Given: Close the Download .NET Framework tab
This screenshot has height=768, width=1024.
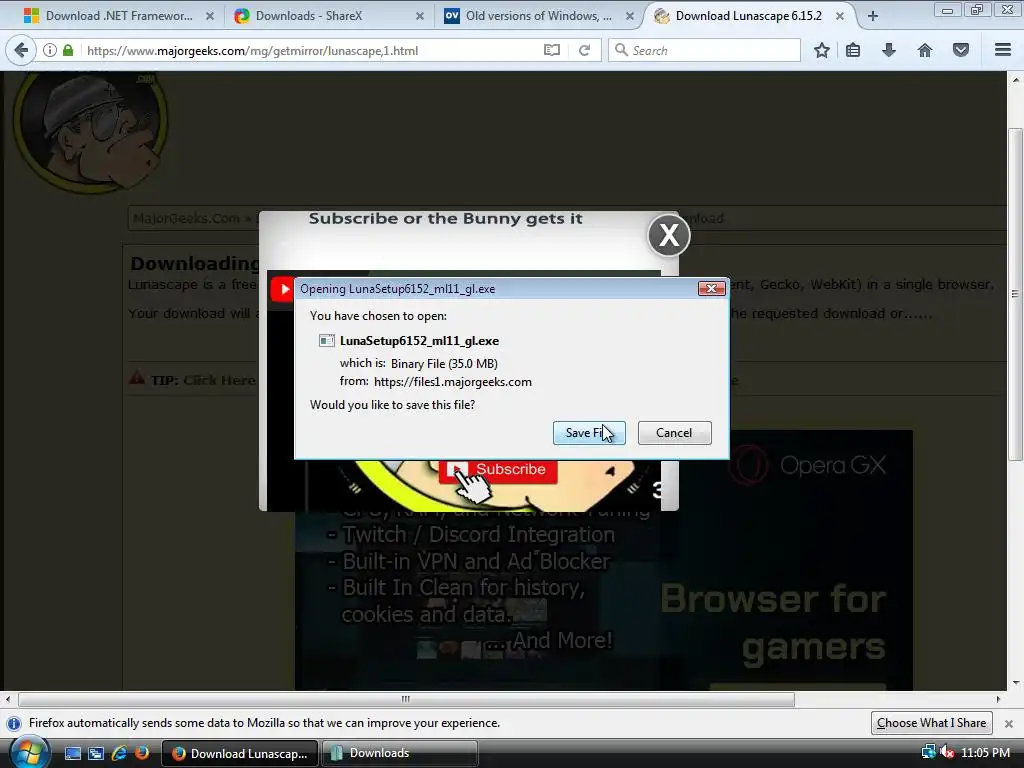Looking at the screenshot, I should pos(210,16).
